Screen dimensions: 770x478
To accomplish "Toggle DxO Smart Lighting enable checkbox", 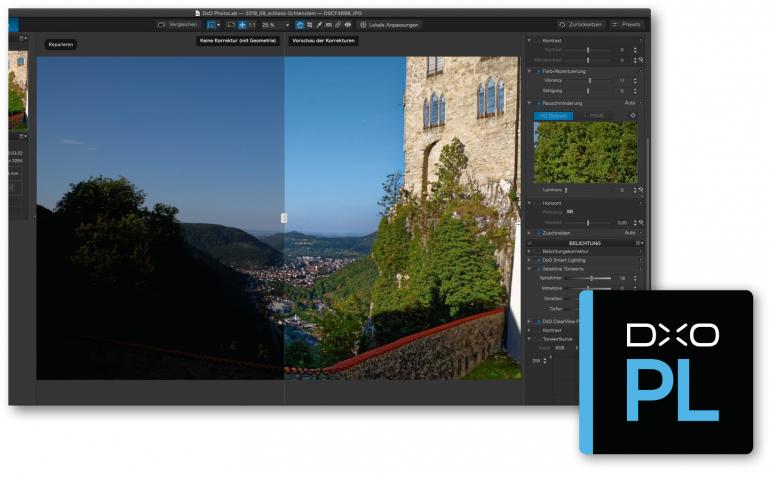I will (x=538, y=260).
